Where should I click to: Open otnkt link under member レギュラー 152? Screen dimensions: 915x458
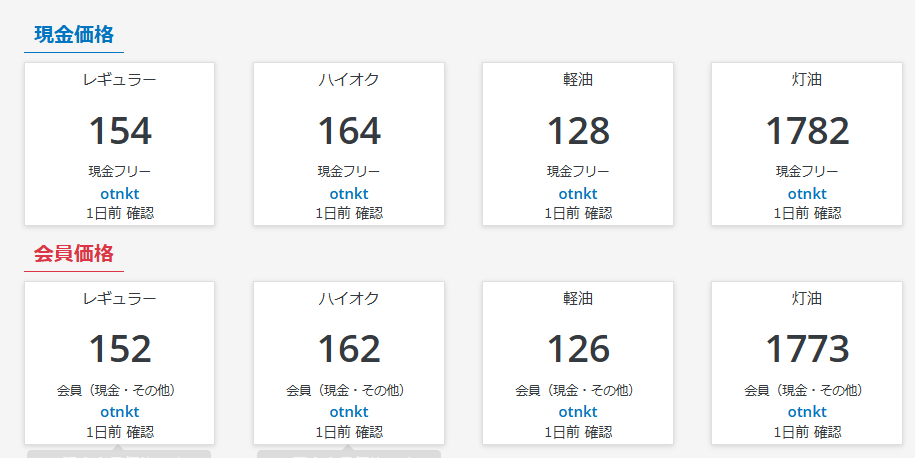coord(119,412)
